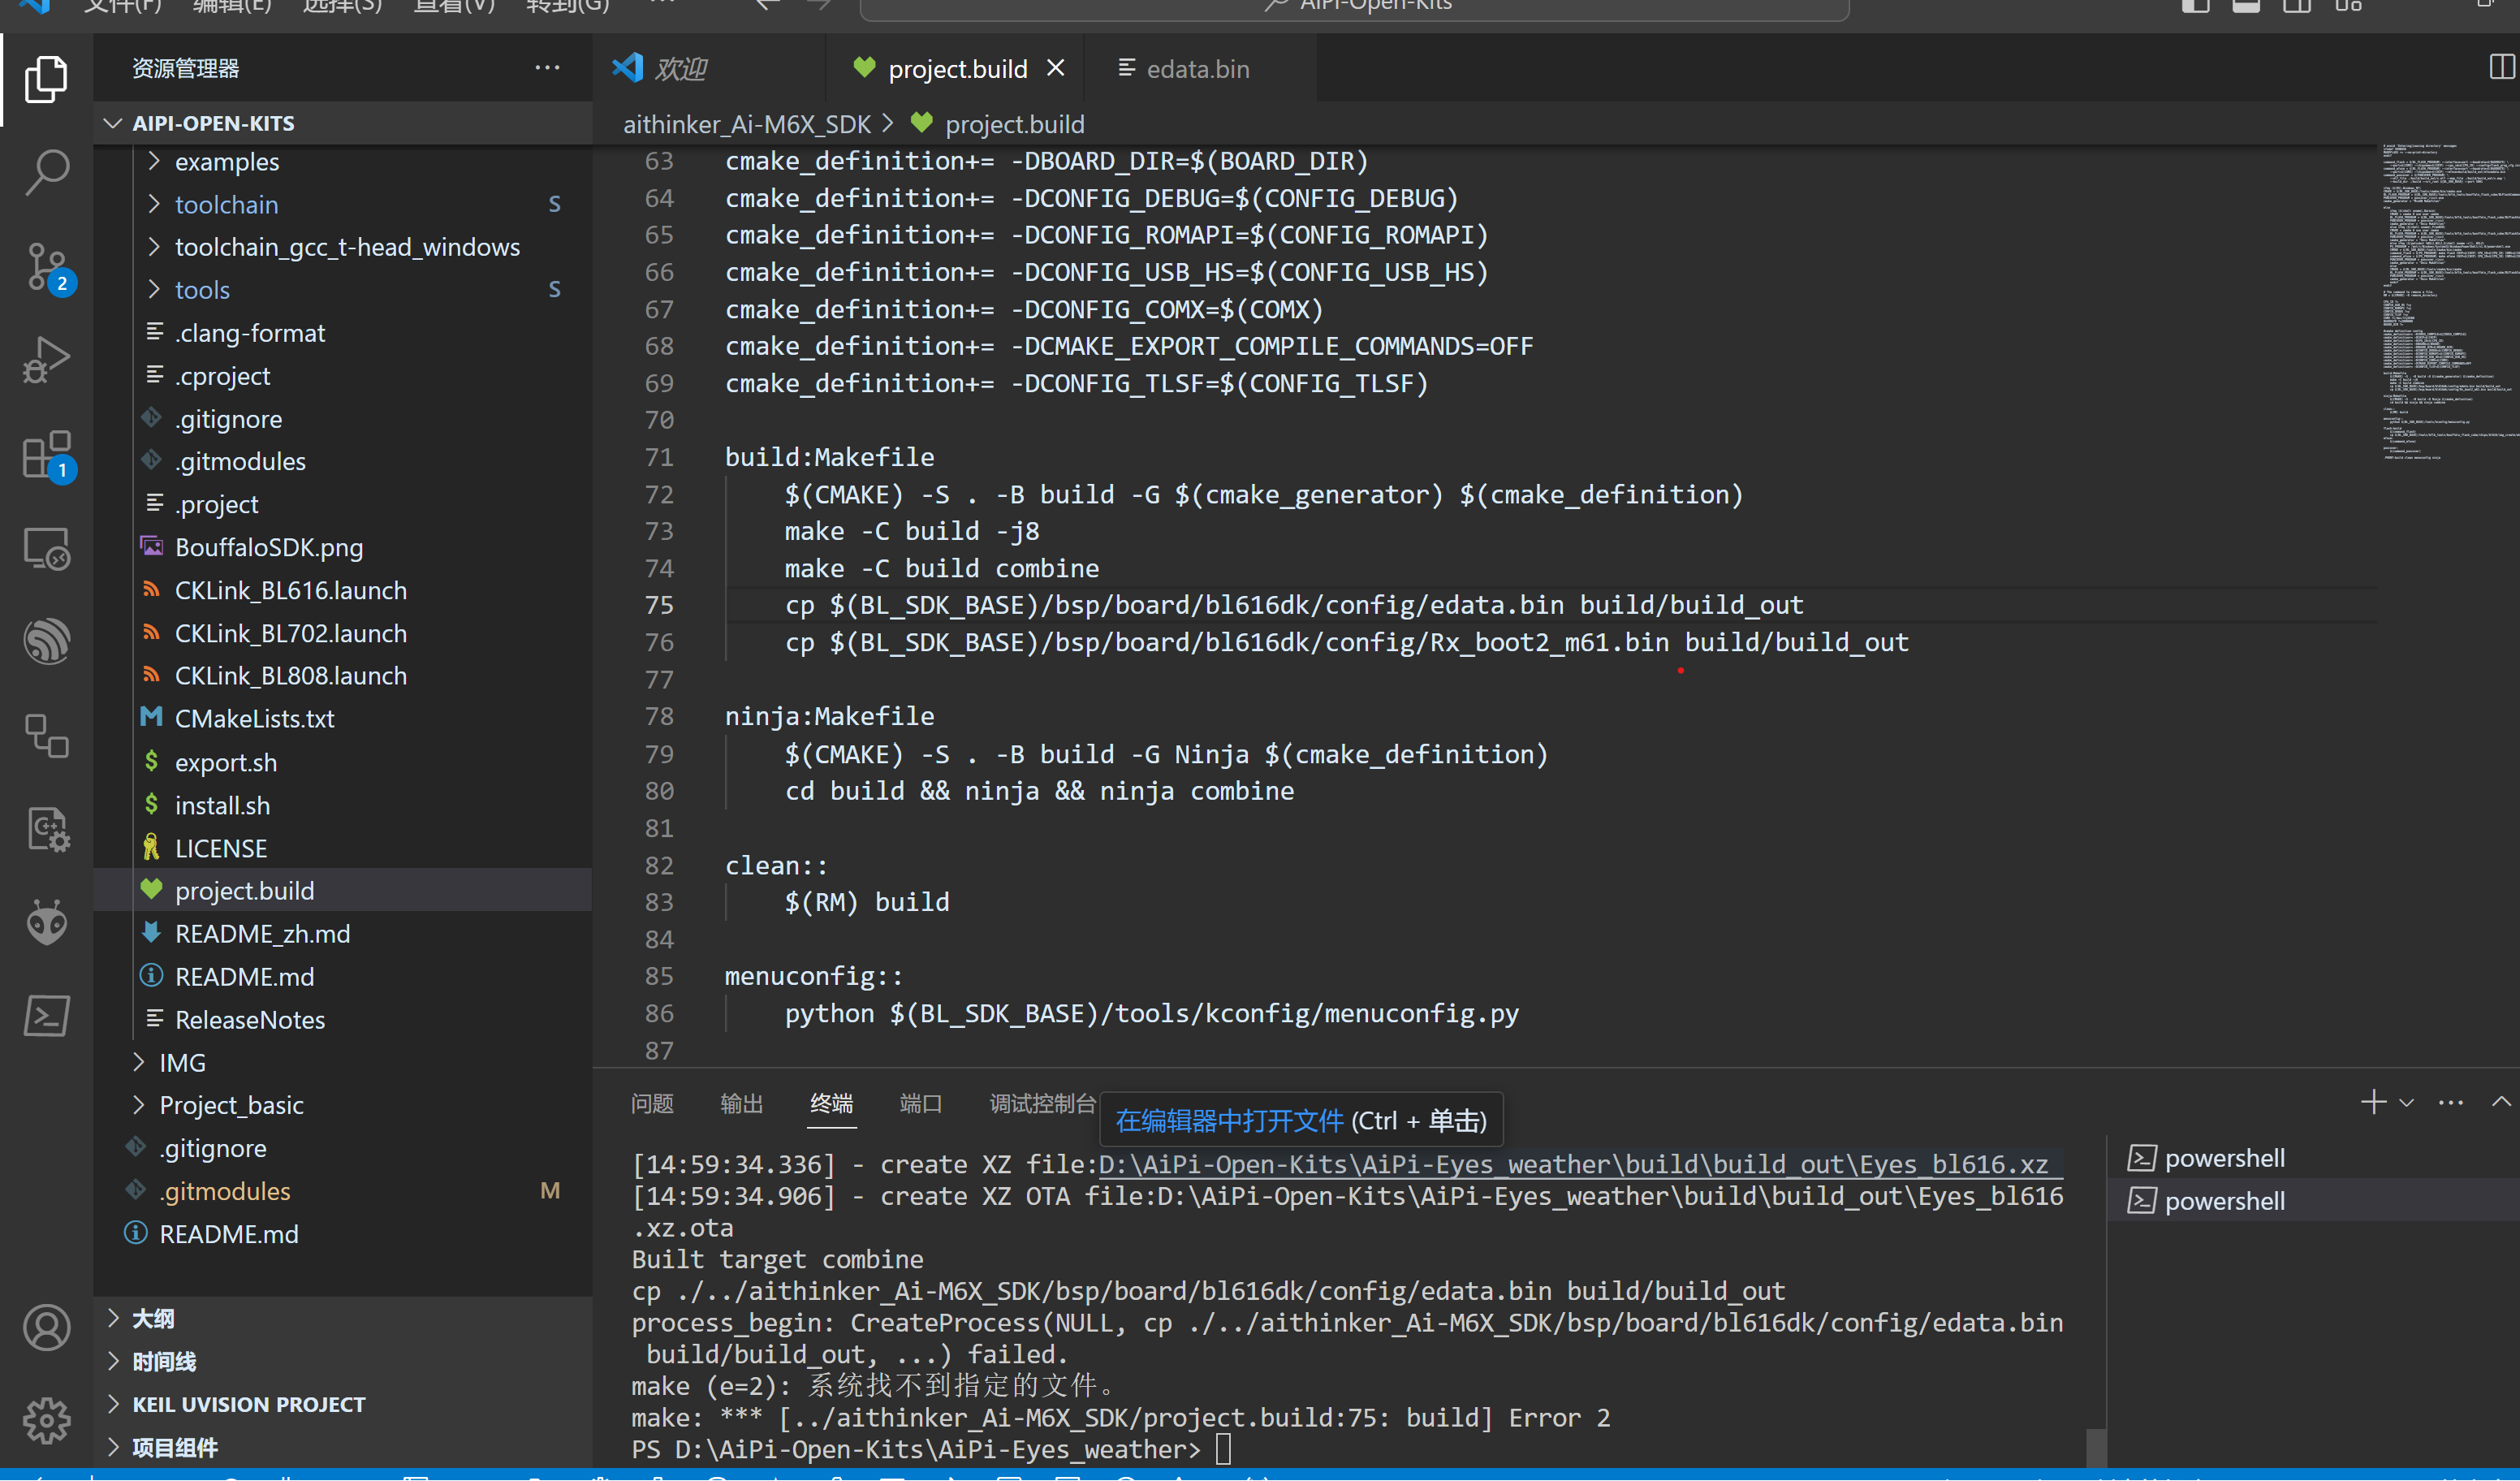Expand the 时间线 timeline section
The height and width of the screenshot is (1481, 2520).
343,1362
